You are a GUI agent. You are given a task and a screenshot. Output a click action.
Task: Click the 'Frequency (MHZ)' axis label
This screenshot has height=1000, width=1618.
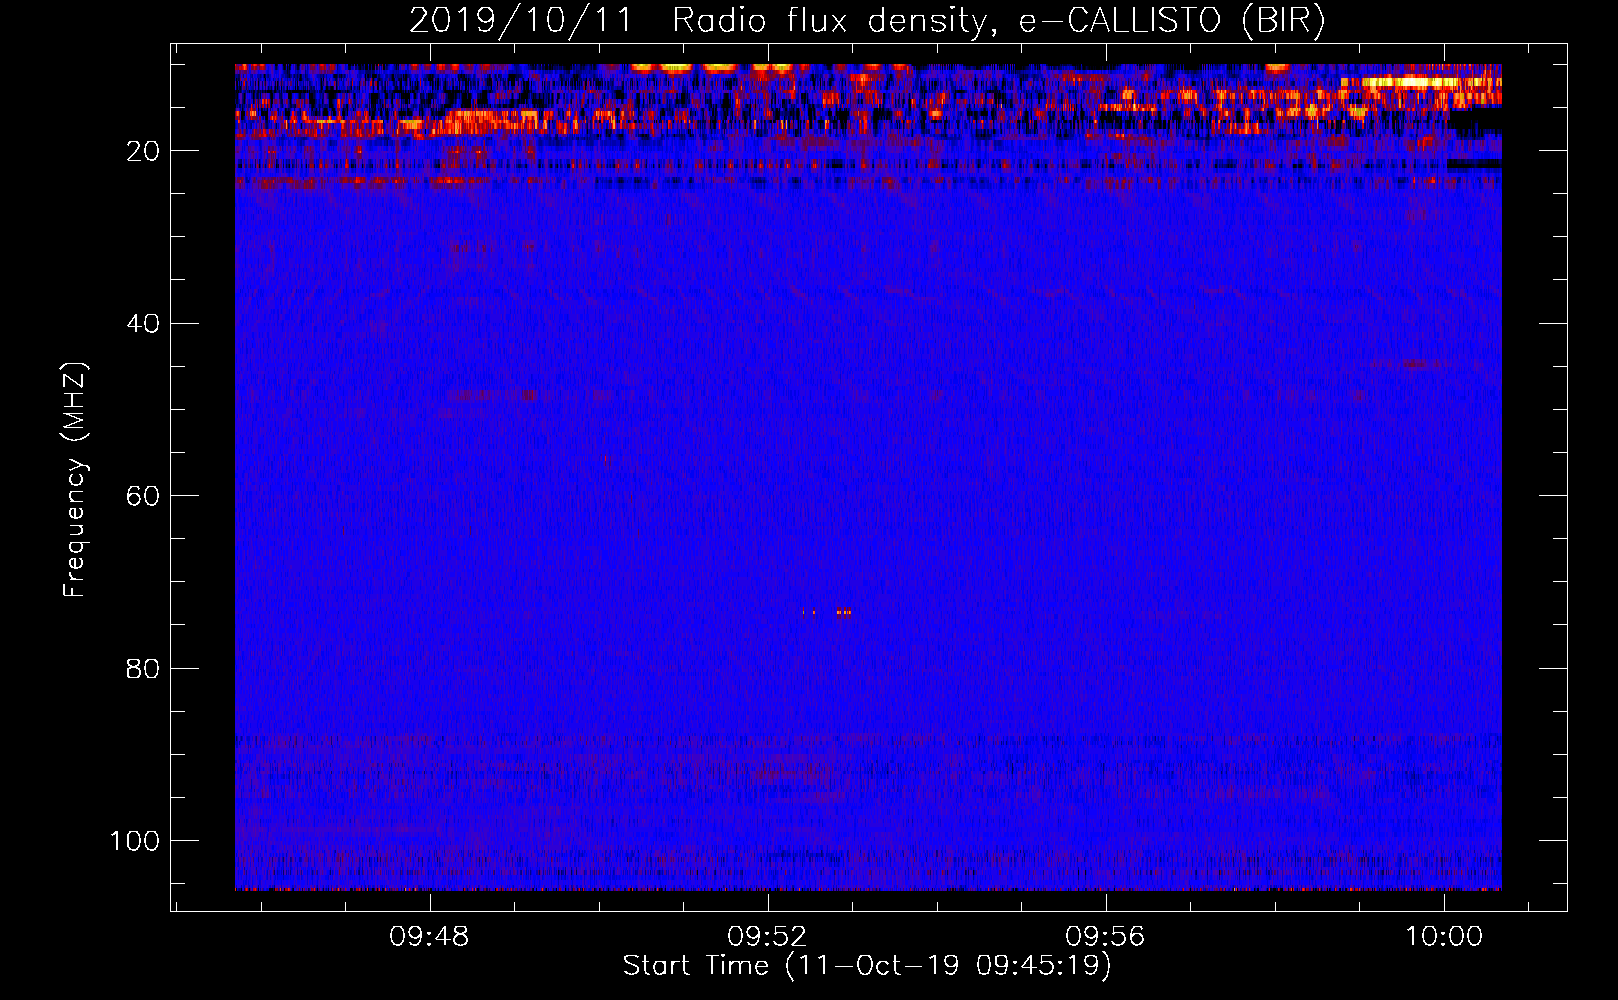[75, 480]
